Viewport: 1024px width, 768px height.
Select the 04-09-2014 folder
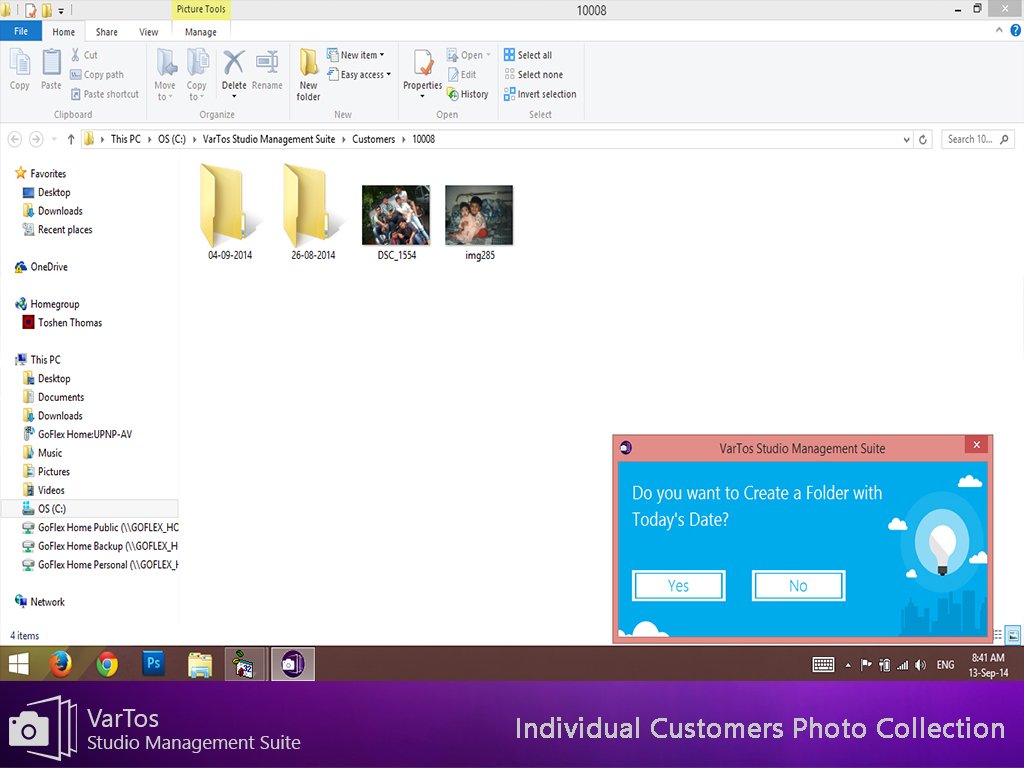(230, 212)
